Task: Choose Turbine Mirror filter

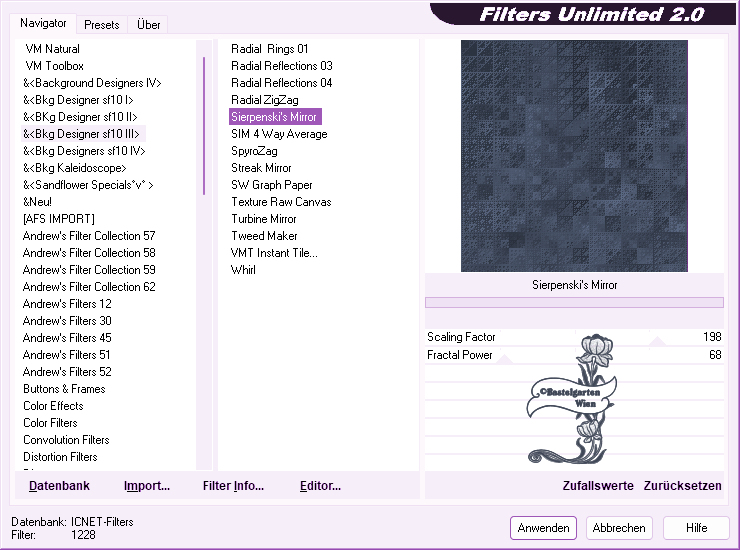Action: point(263,219)
